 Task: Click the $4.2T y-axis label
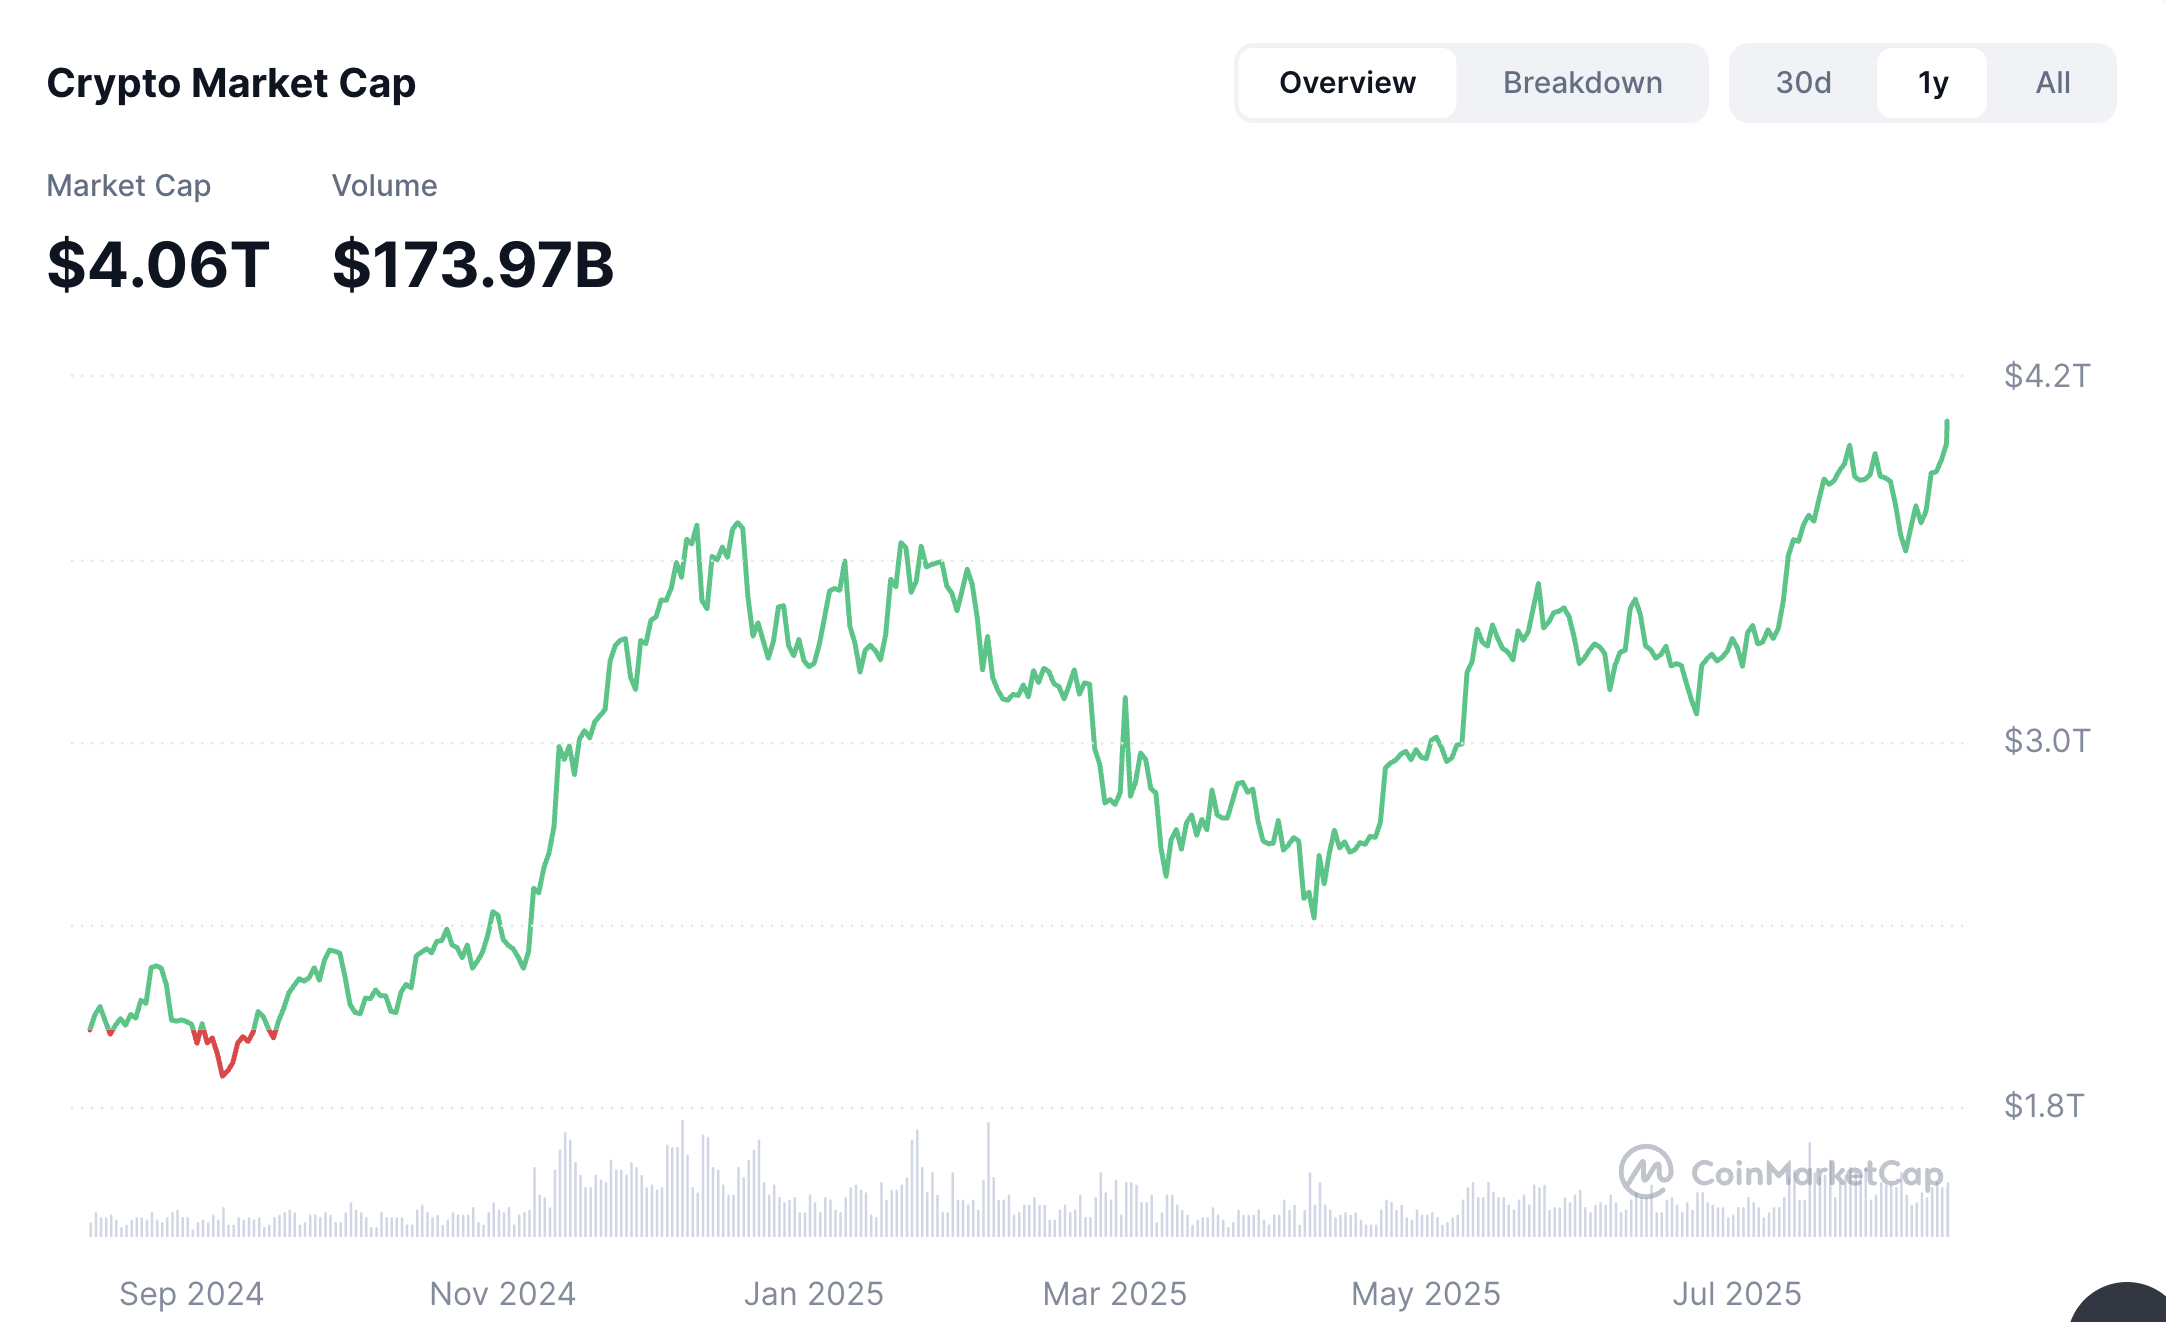pos(2046,376)
